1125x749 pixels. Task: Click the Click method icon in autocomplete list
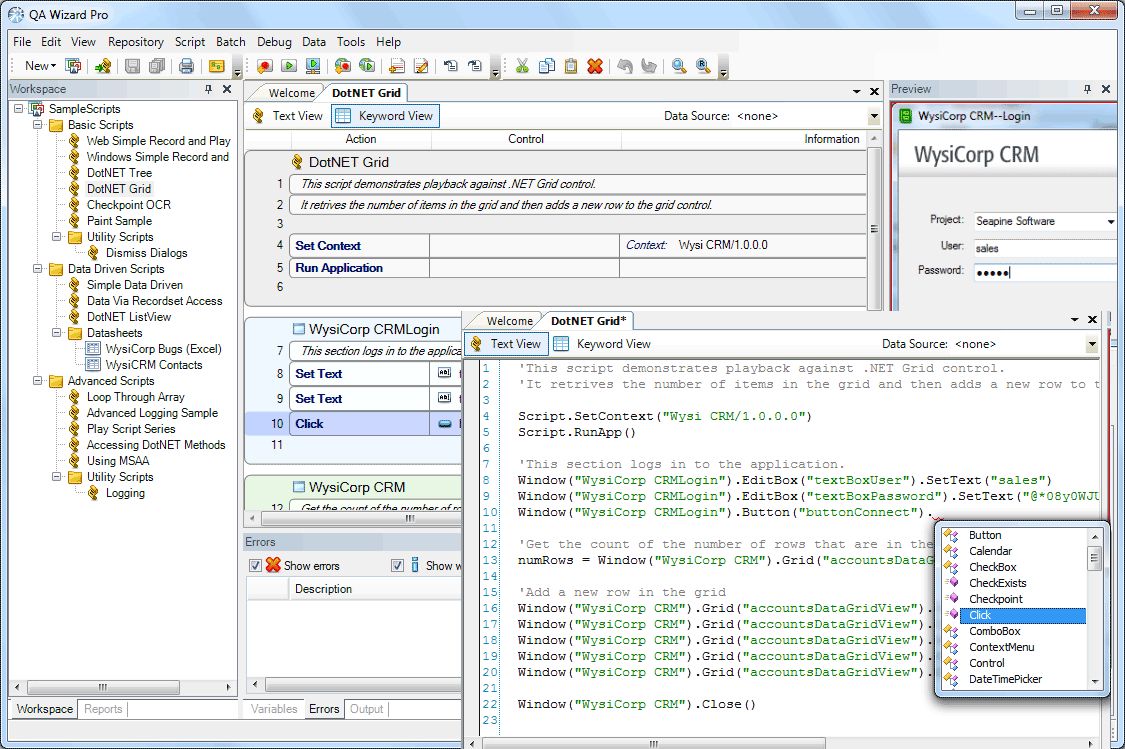pos(952,615)
